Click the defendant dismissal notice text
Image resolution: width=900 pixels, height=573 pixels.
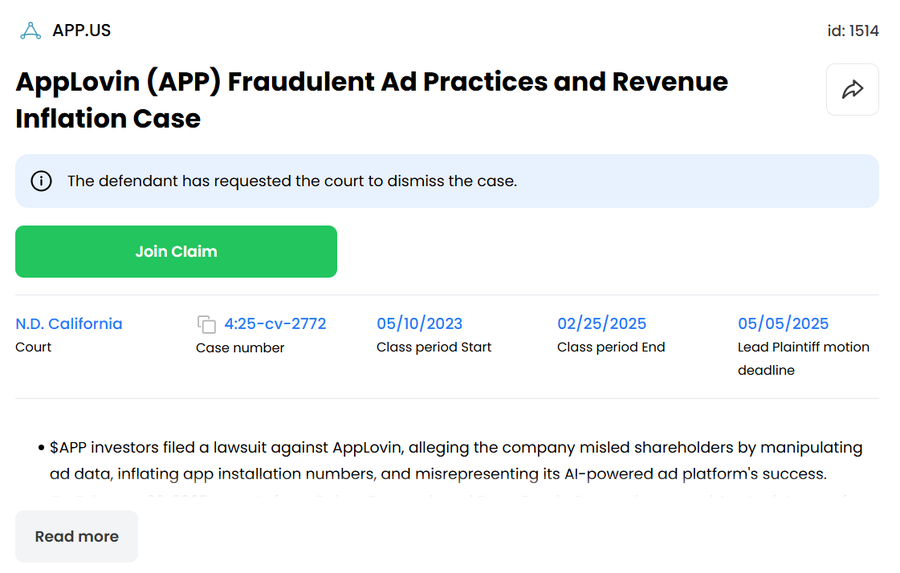pyautogui.click(x=292, y=181)
